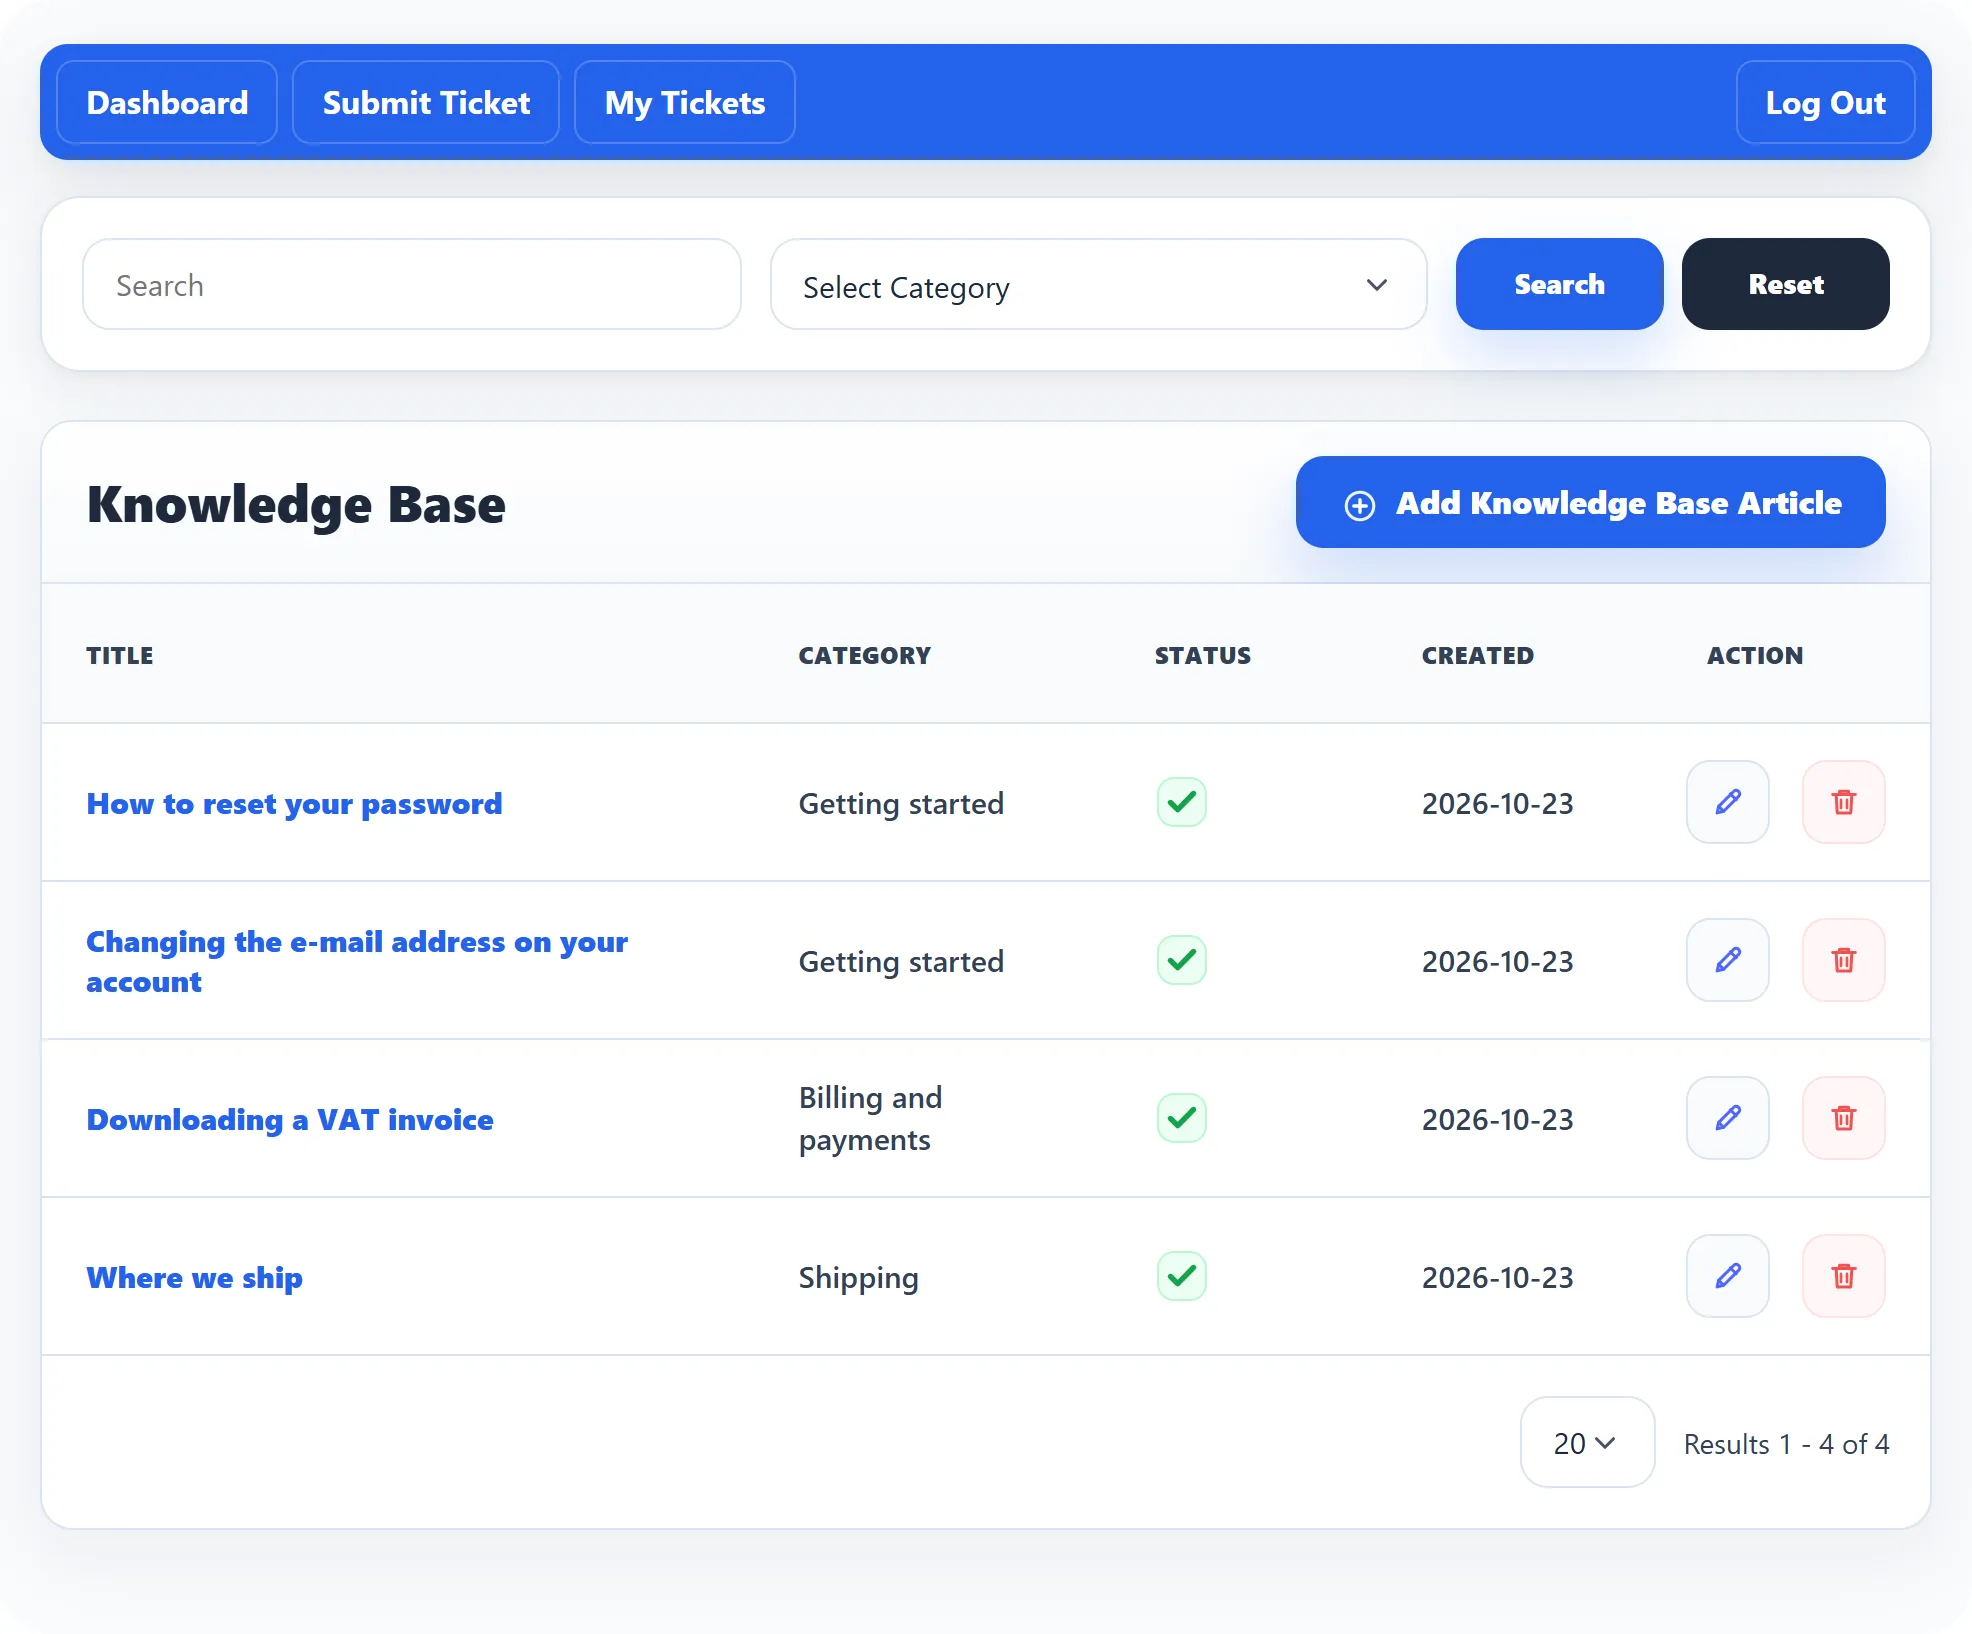The width and height of the screenshot is (1972, 1634).
Task: Open 'Changing the e-mail address on your account' link
Action: [357, 962]
